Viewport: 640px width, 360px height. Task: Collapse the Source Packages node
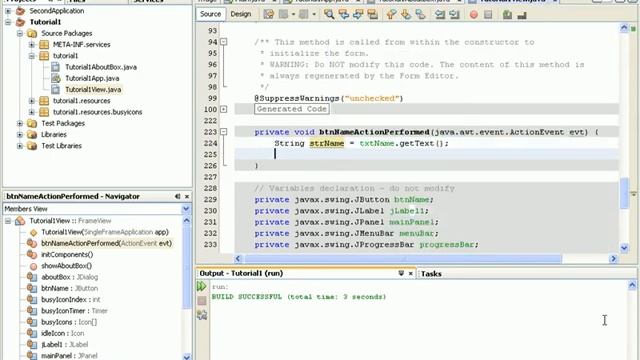click(20, 33)
